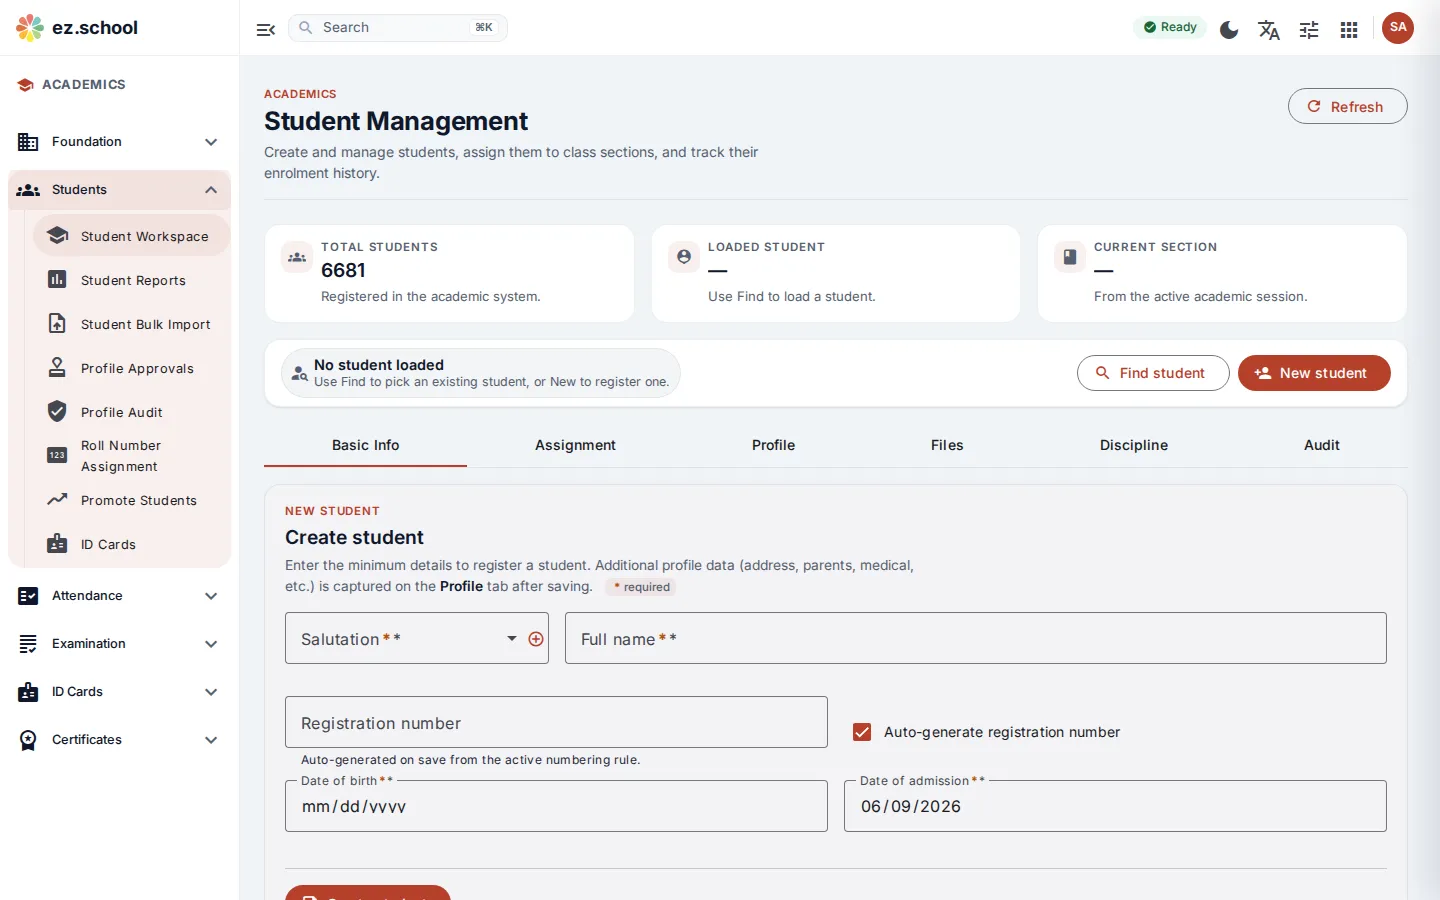Click the add salutation plus icon
1440x900 pixels.
click(x=536, y=639)
